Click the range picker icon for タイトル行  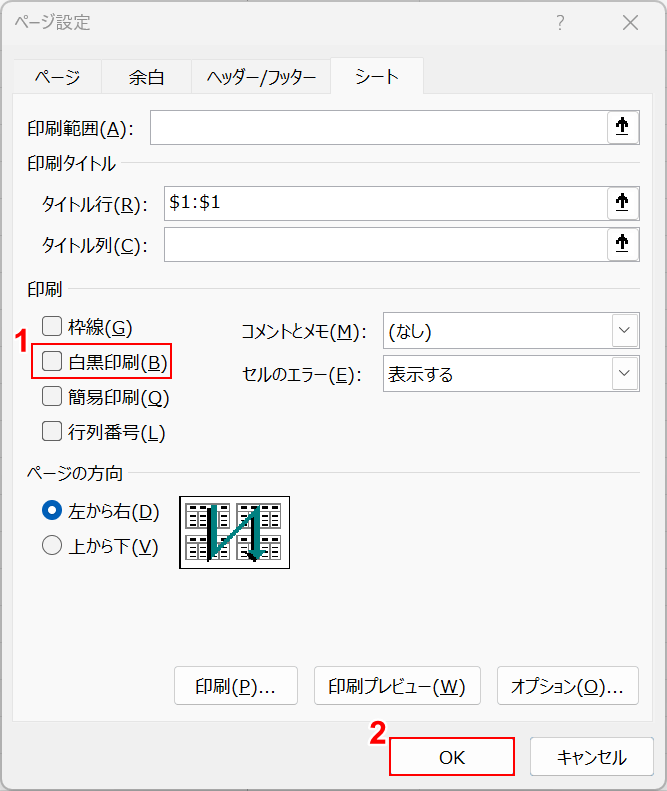(x=622, y=203)
